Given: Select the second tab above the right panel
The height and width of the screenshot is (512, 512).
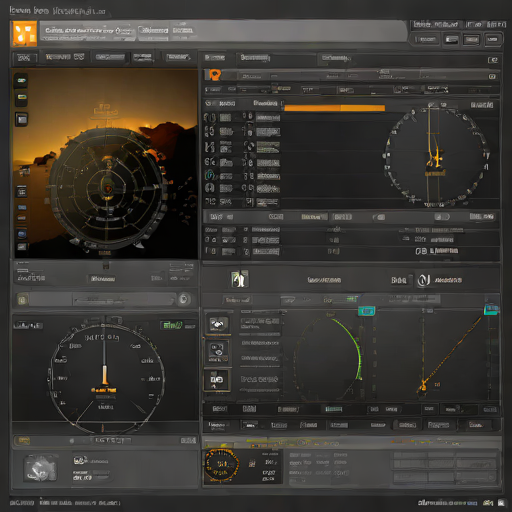Looking at the screenshot, I should [x=255, y=58].
